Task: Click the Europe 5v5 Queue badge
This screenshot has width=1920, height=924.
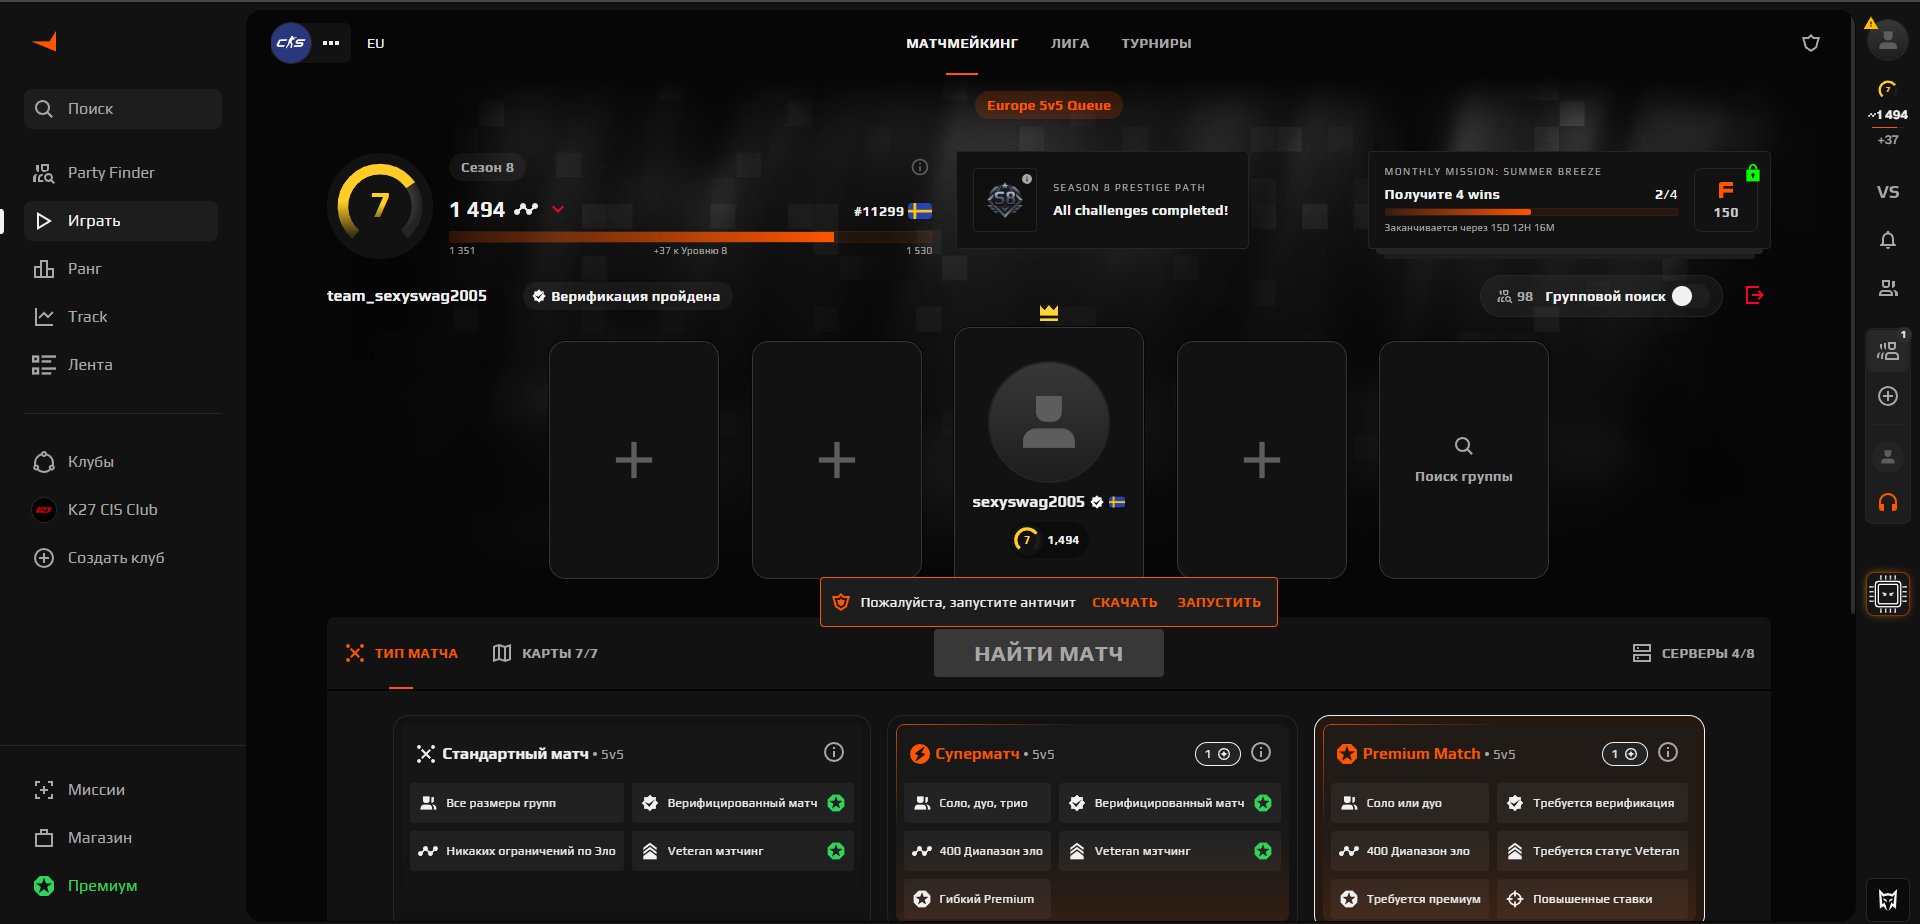Action: click(1049, 105)
